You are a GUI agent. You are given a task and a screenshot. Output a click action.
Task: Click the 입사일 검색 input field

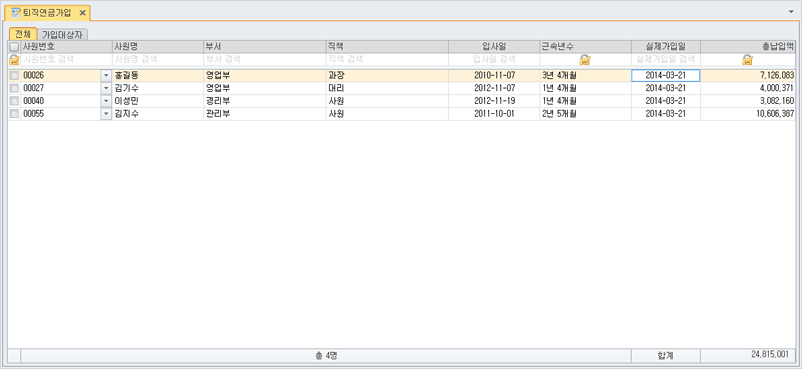[x=494, y=60]
